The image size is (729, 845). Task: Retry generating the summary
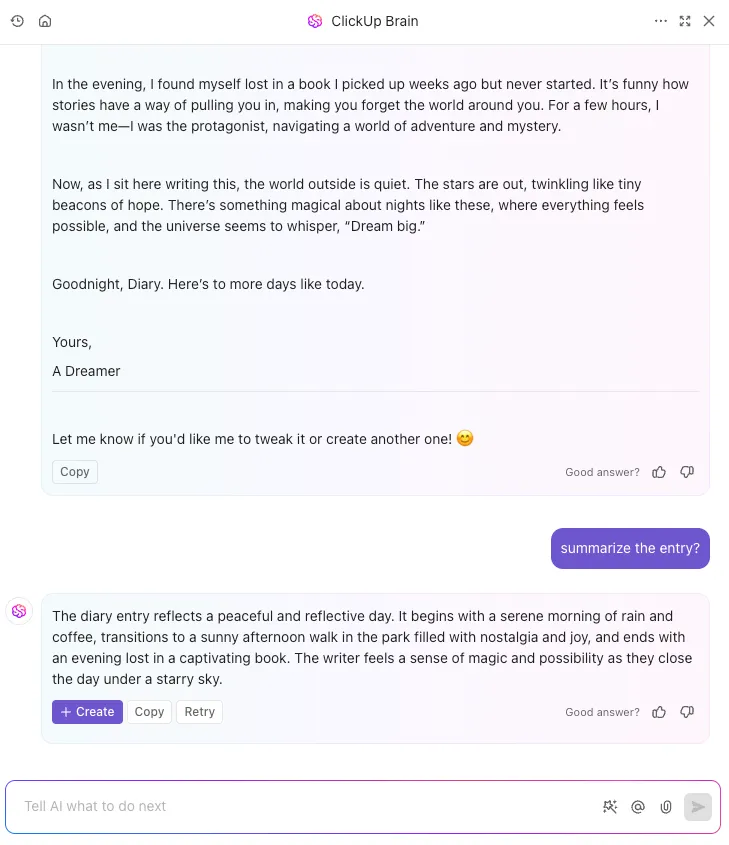[x=199, y=712]
